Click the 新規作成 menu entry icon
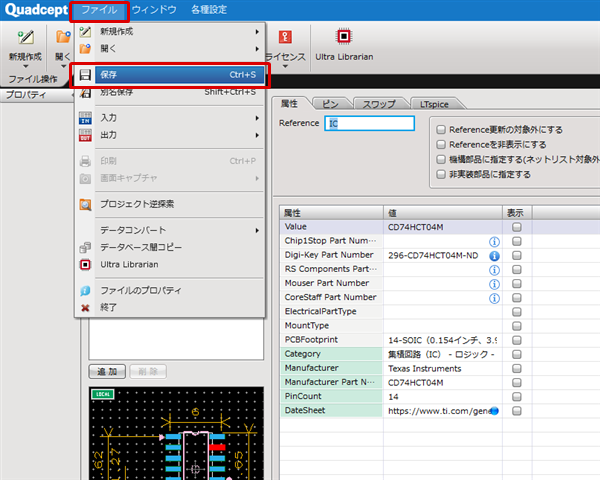Screen dimensions: 600x480 85,31
